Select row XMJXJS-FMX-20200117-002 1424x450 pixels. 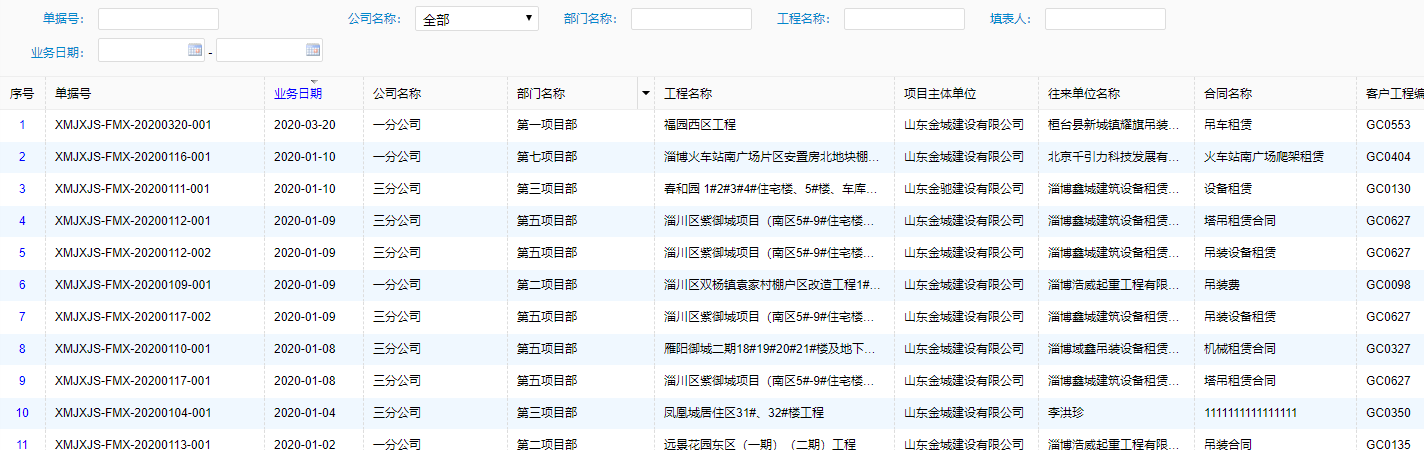click(712, 317)
